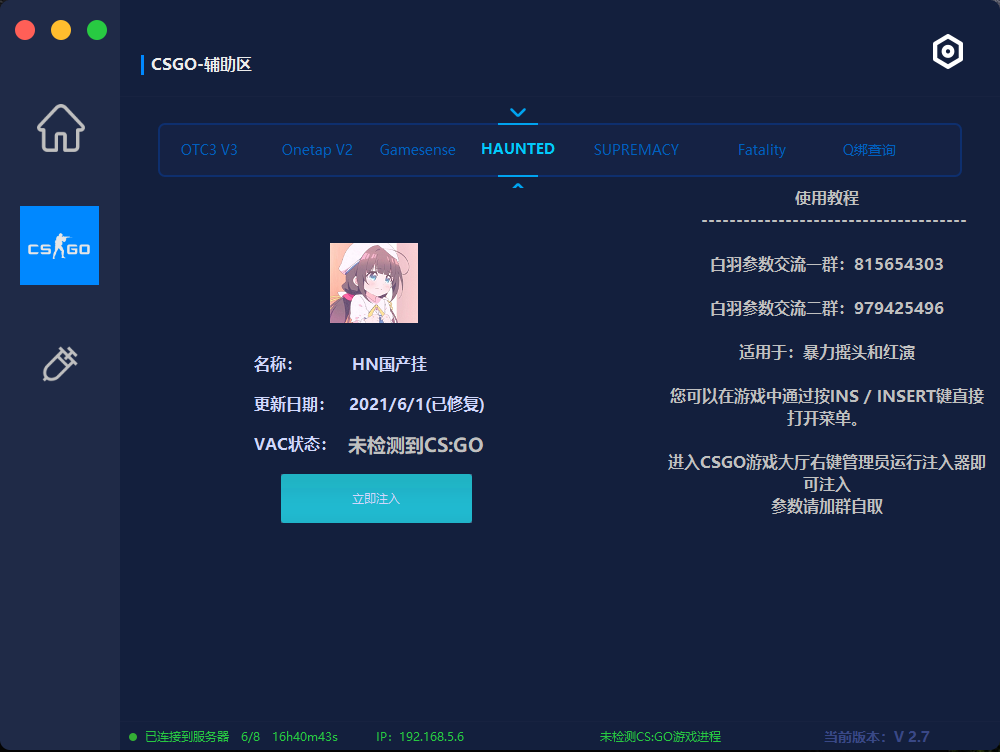Select the HAUNTED tab
The image size is (1000, 752).
click(517, 147)
